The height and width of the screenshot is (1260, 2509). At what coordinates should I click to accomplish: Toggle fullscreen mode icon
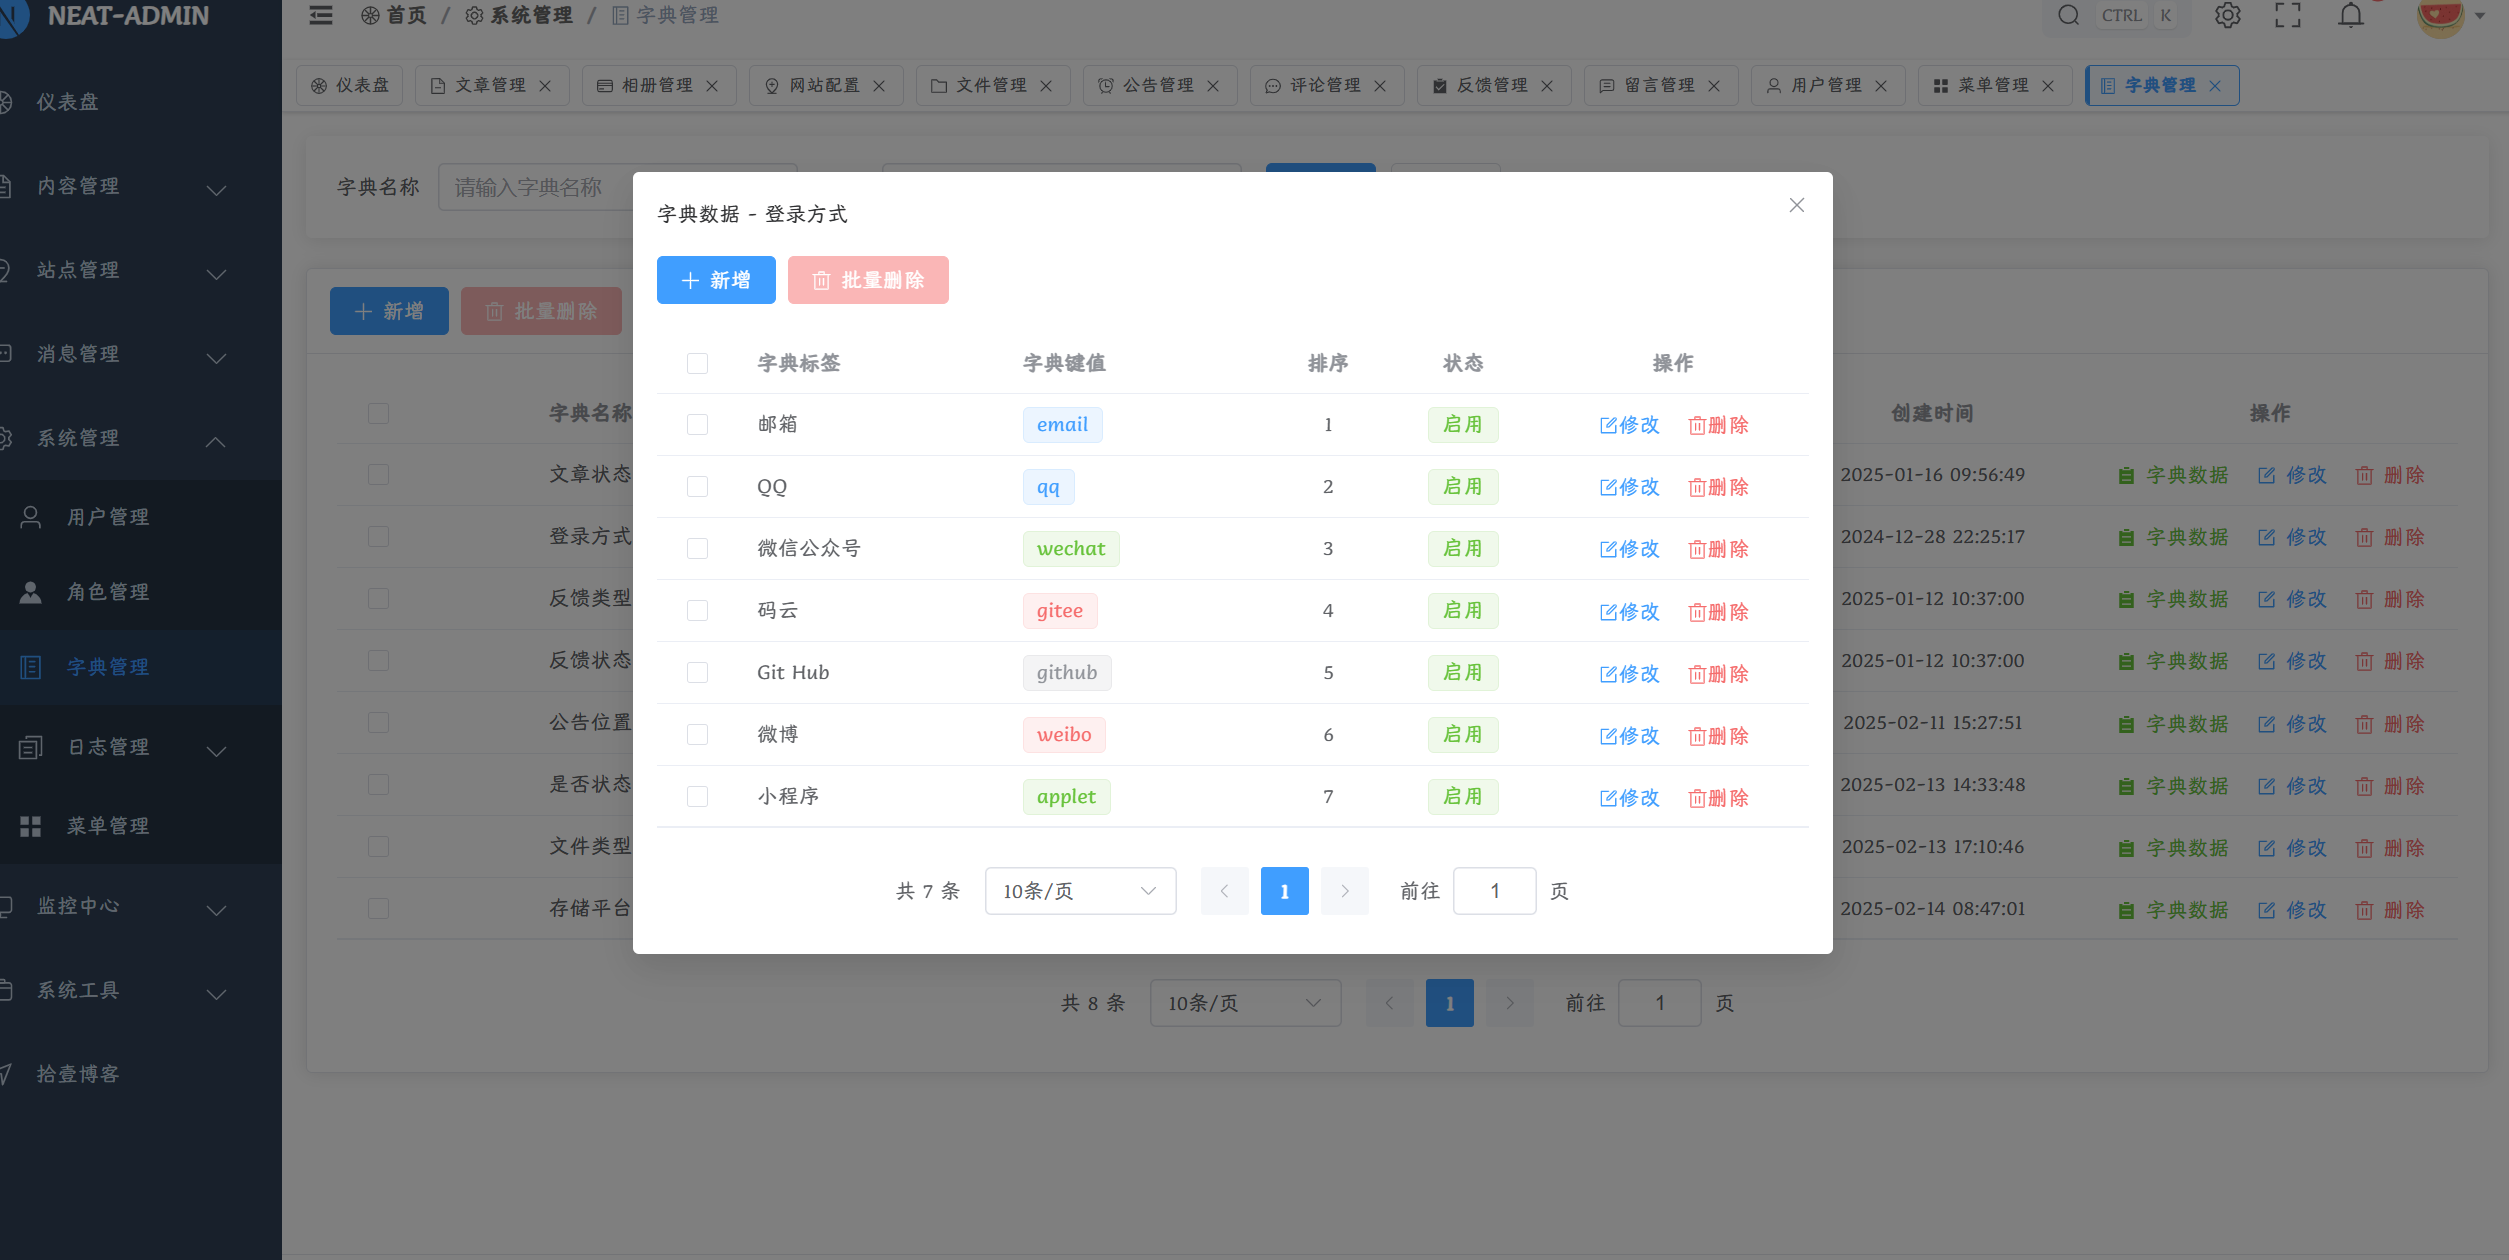click(2288, 15)
